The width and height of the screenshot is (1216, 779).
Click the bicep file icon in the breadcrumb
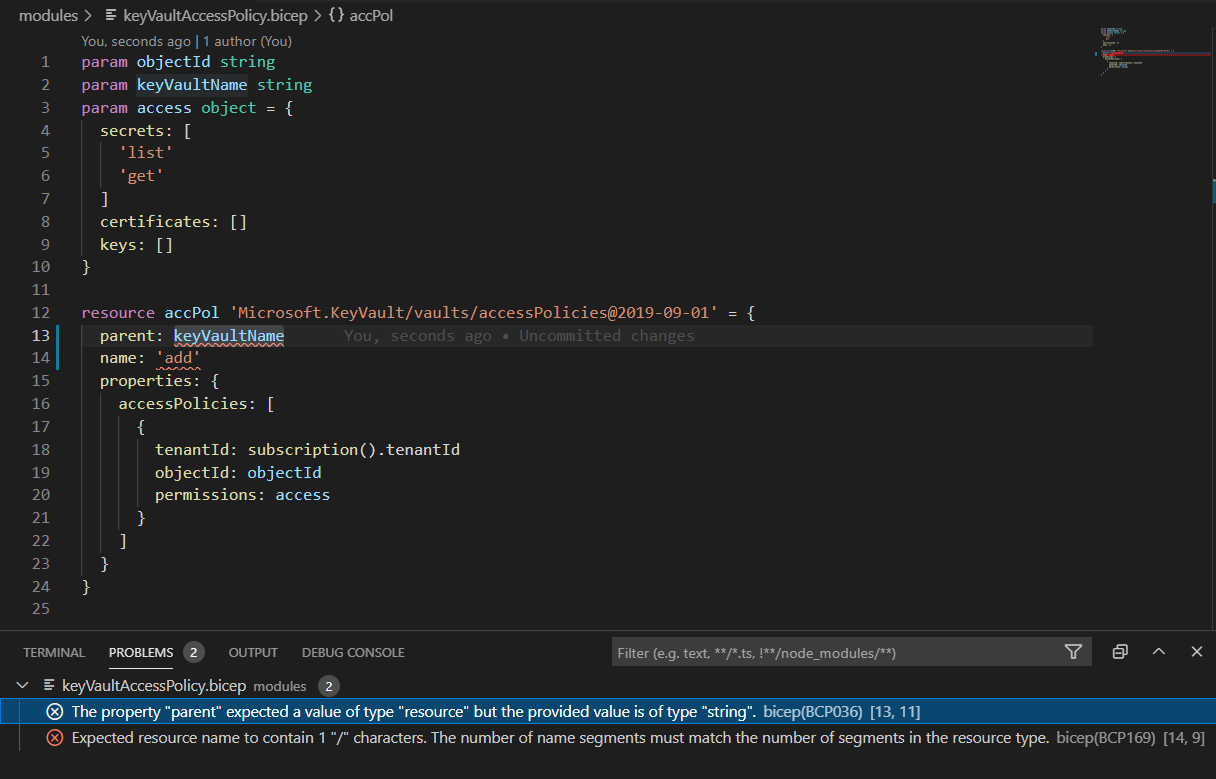tap(111, 16)
